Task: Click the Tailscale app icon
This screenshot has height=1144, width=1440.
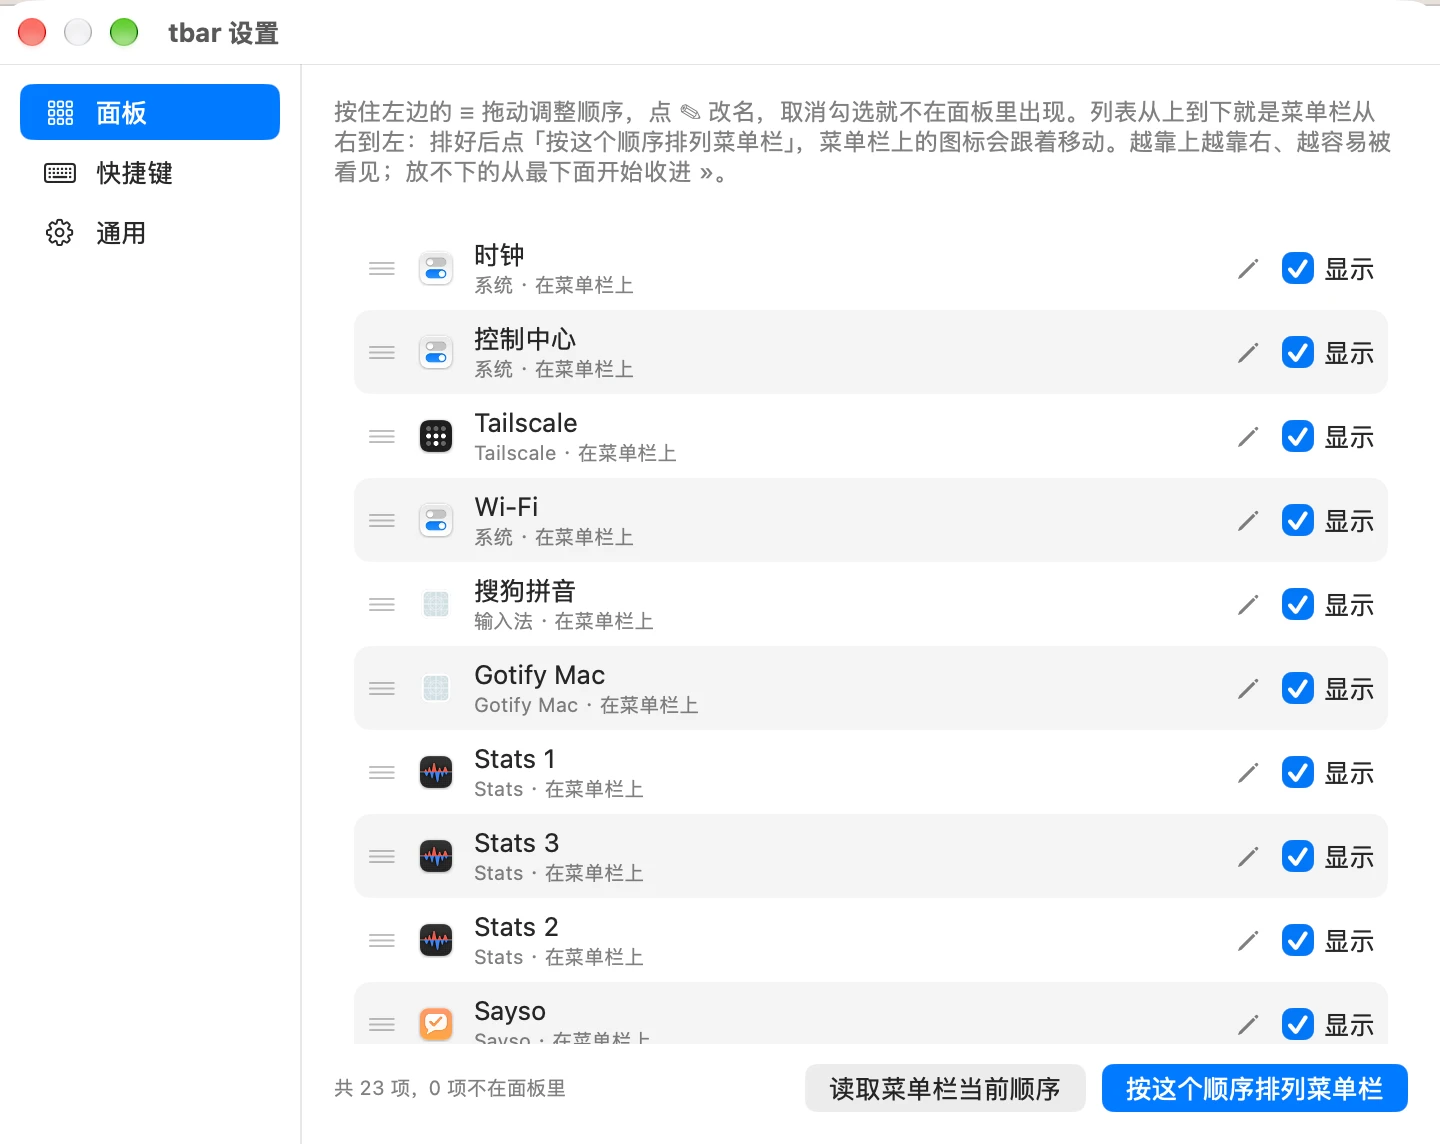Action: (436, 437)
